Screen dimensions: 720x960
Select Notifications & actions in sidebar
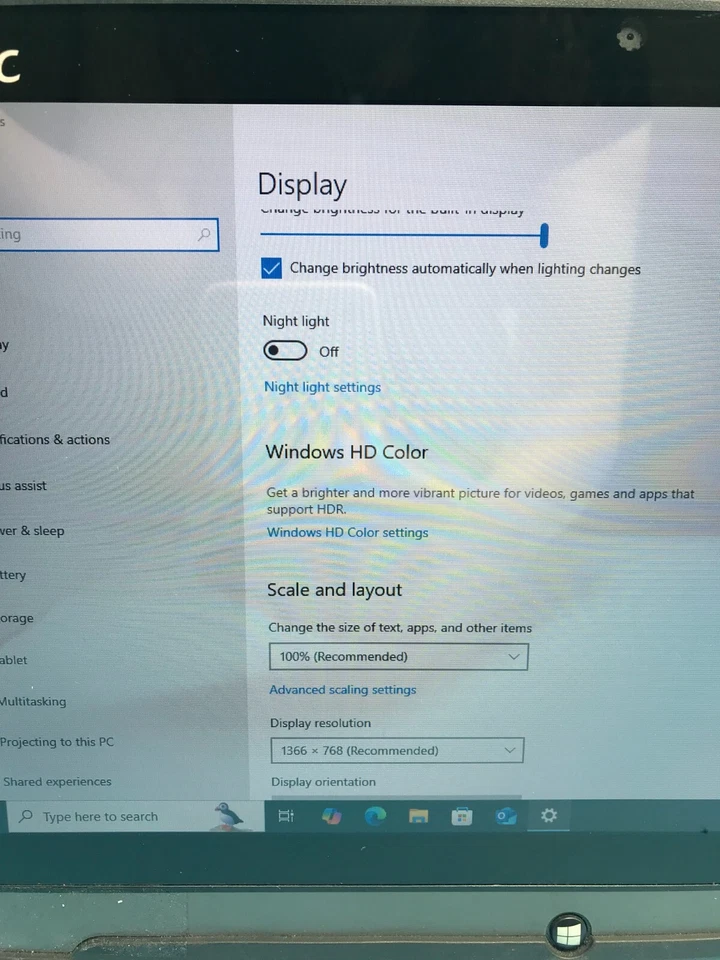click(x=55, y=440)
